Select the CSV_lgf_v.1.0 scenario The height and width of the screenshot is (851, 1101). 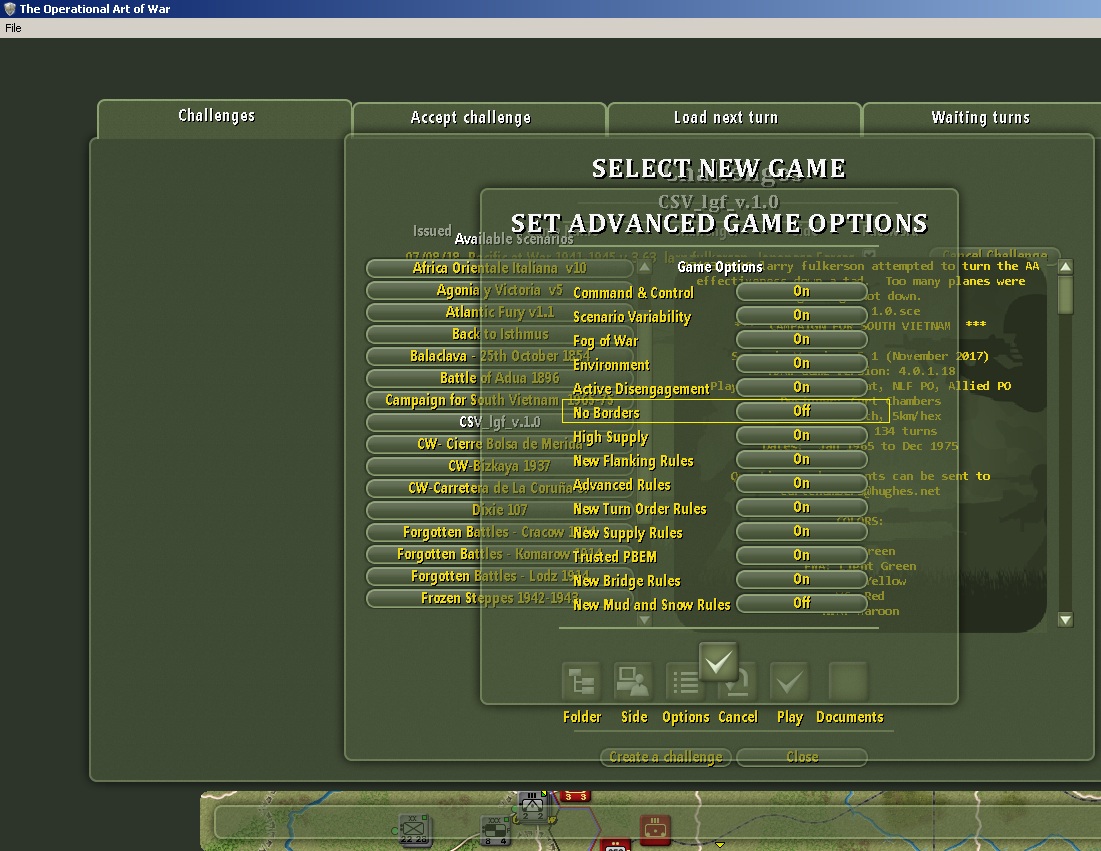[499, 422]
